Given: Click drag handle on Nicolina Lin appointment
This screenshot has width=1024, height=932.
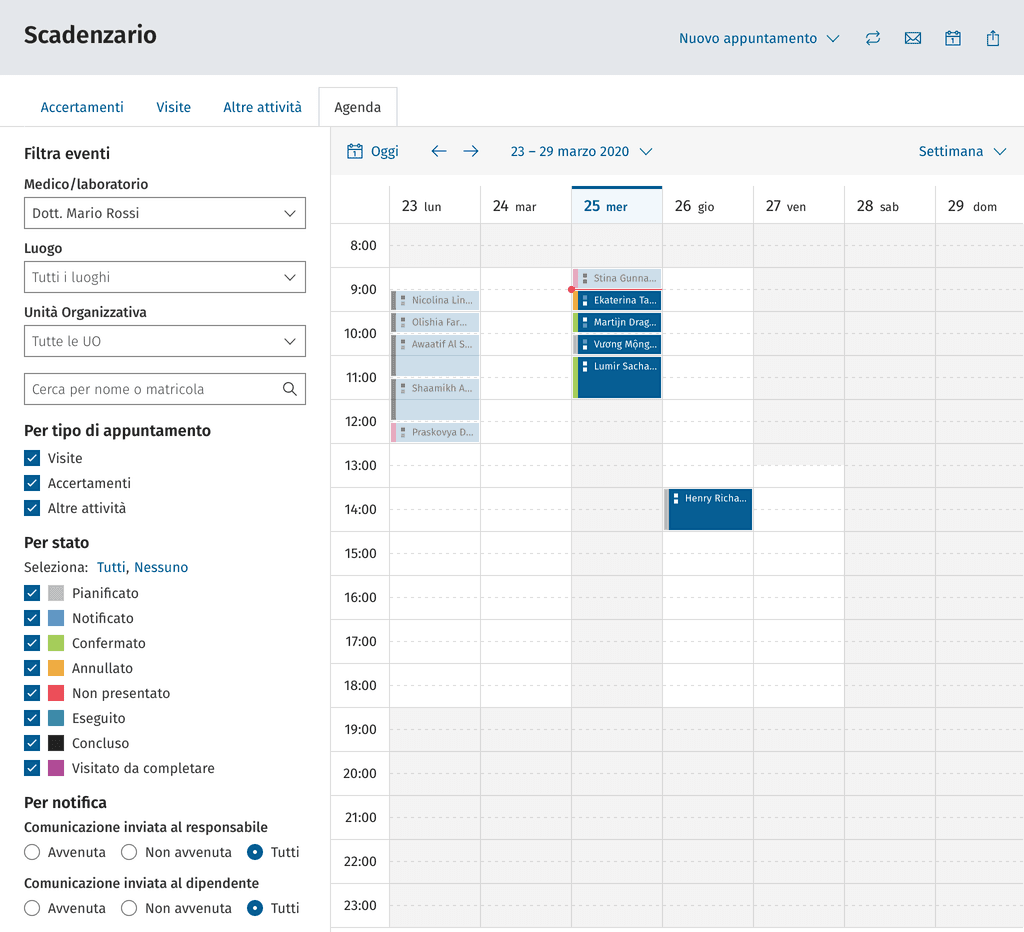Looking at the screenshot, I should click(x=403, y=300).
